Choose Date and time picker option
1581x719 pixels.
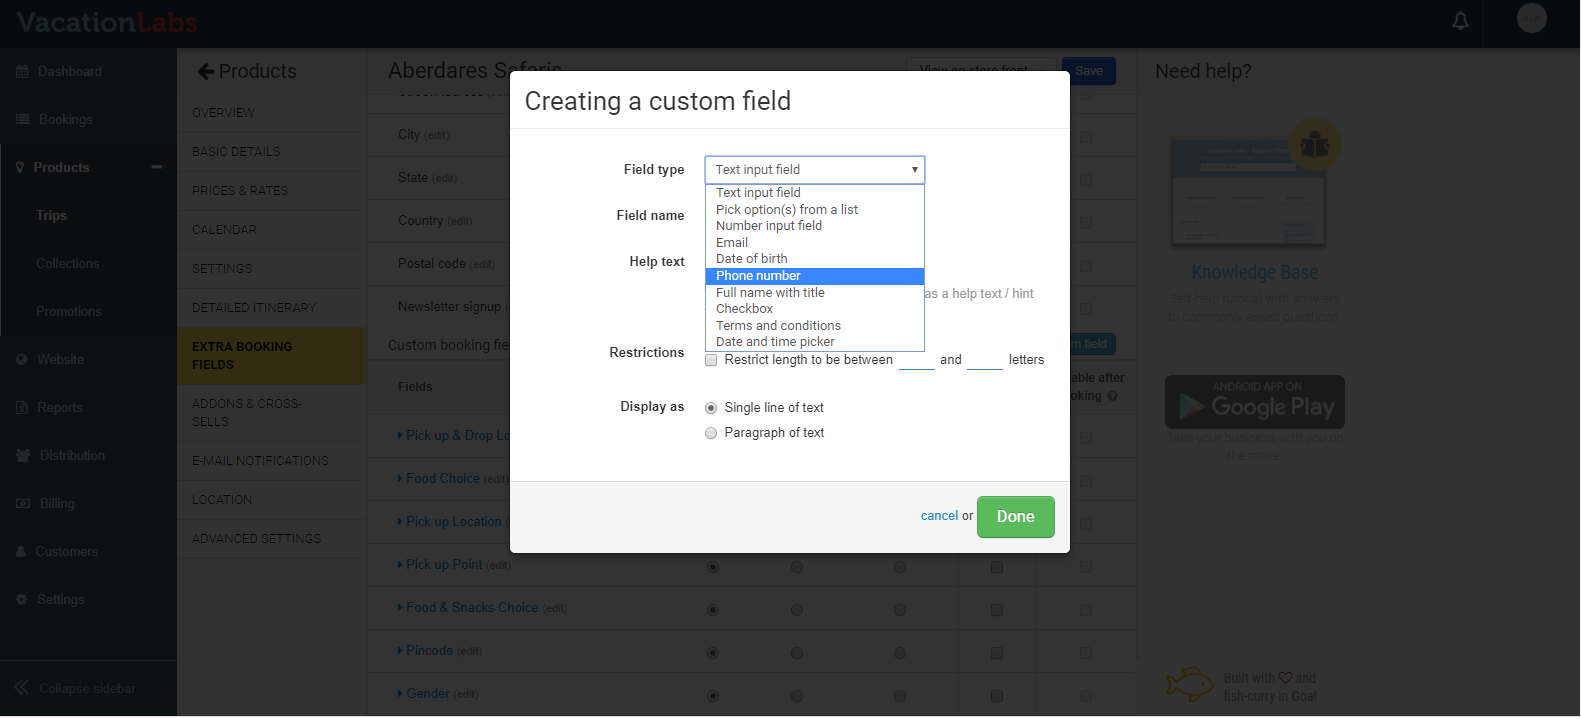click(x=775, y=342)
